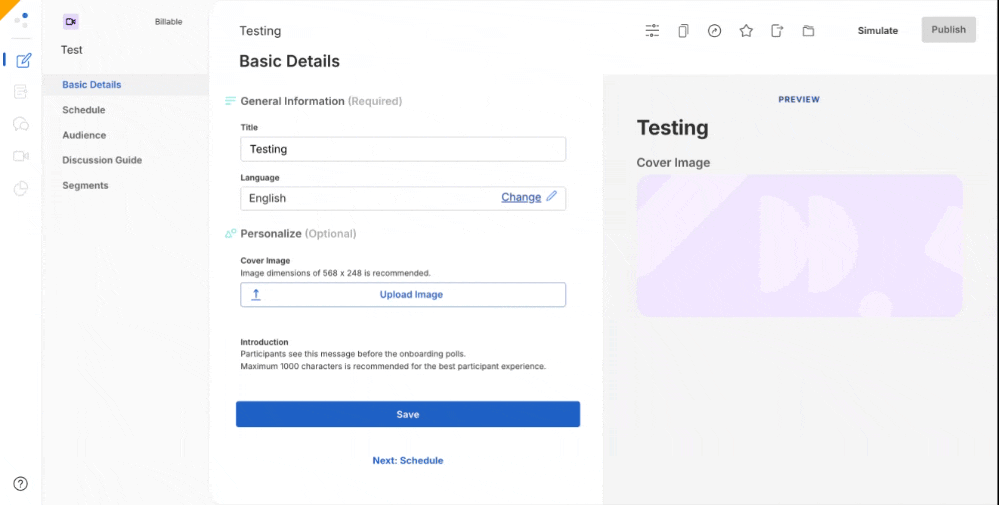Image resolution: width=999 pixels, height=505 pixels.
Task: Open the pie chart icon in left rail
Action: click(x=21, y=188)
